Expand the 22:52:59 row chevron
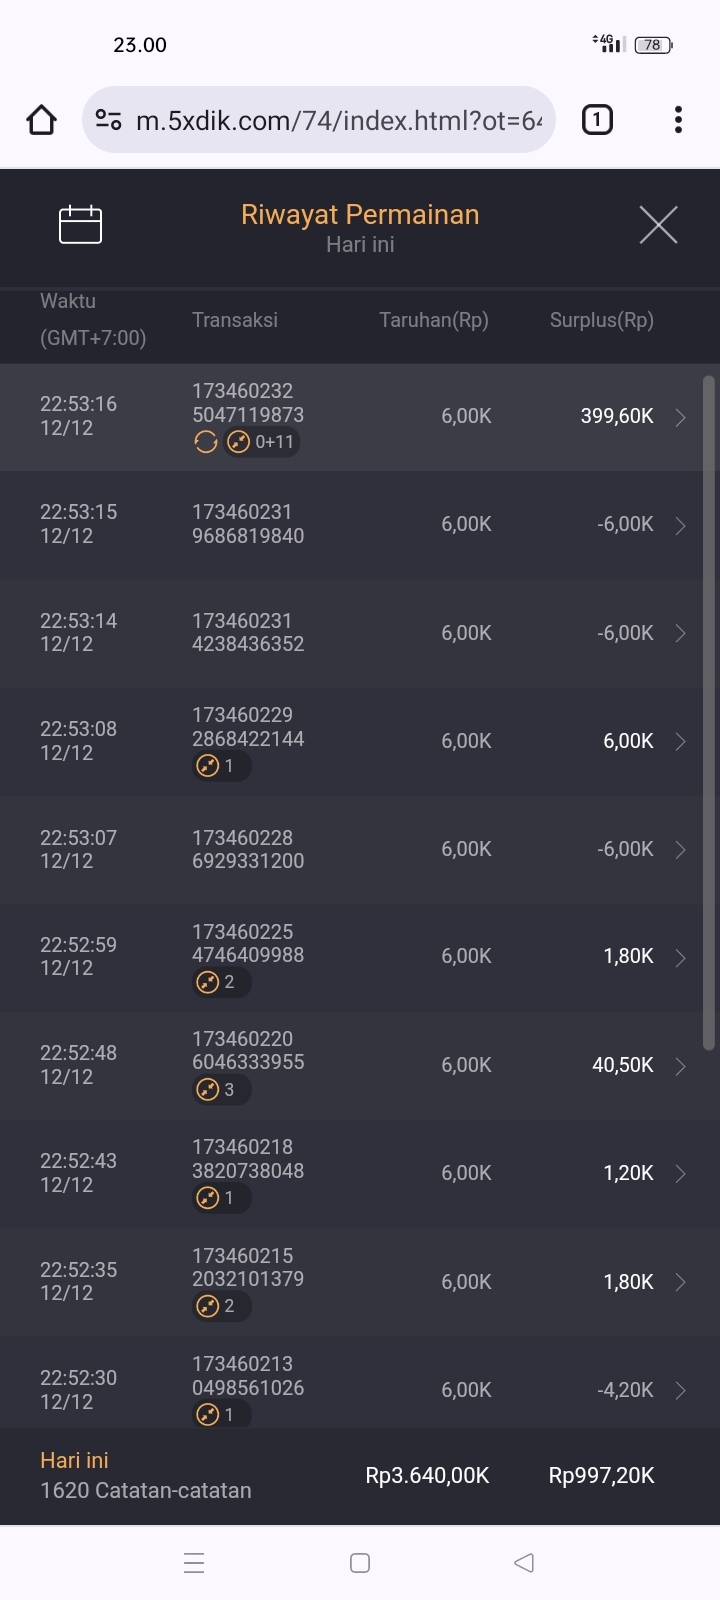The height and width of the screenshot is (1600, 720). tap(680, 958)
